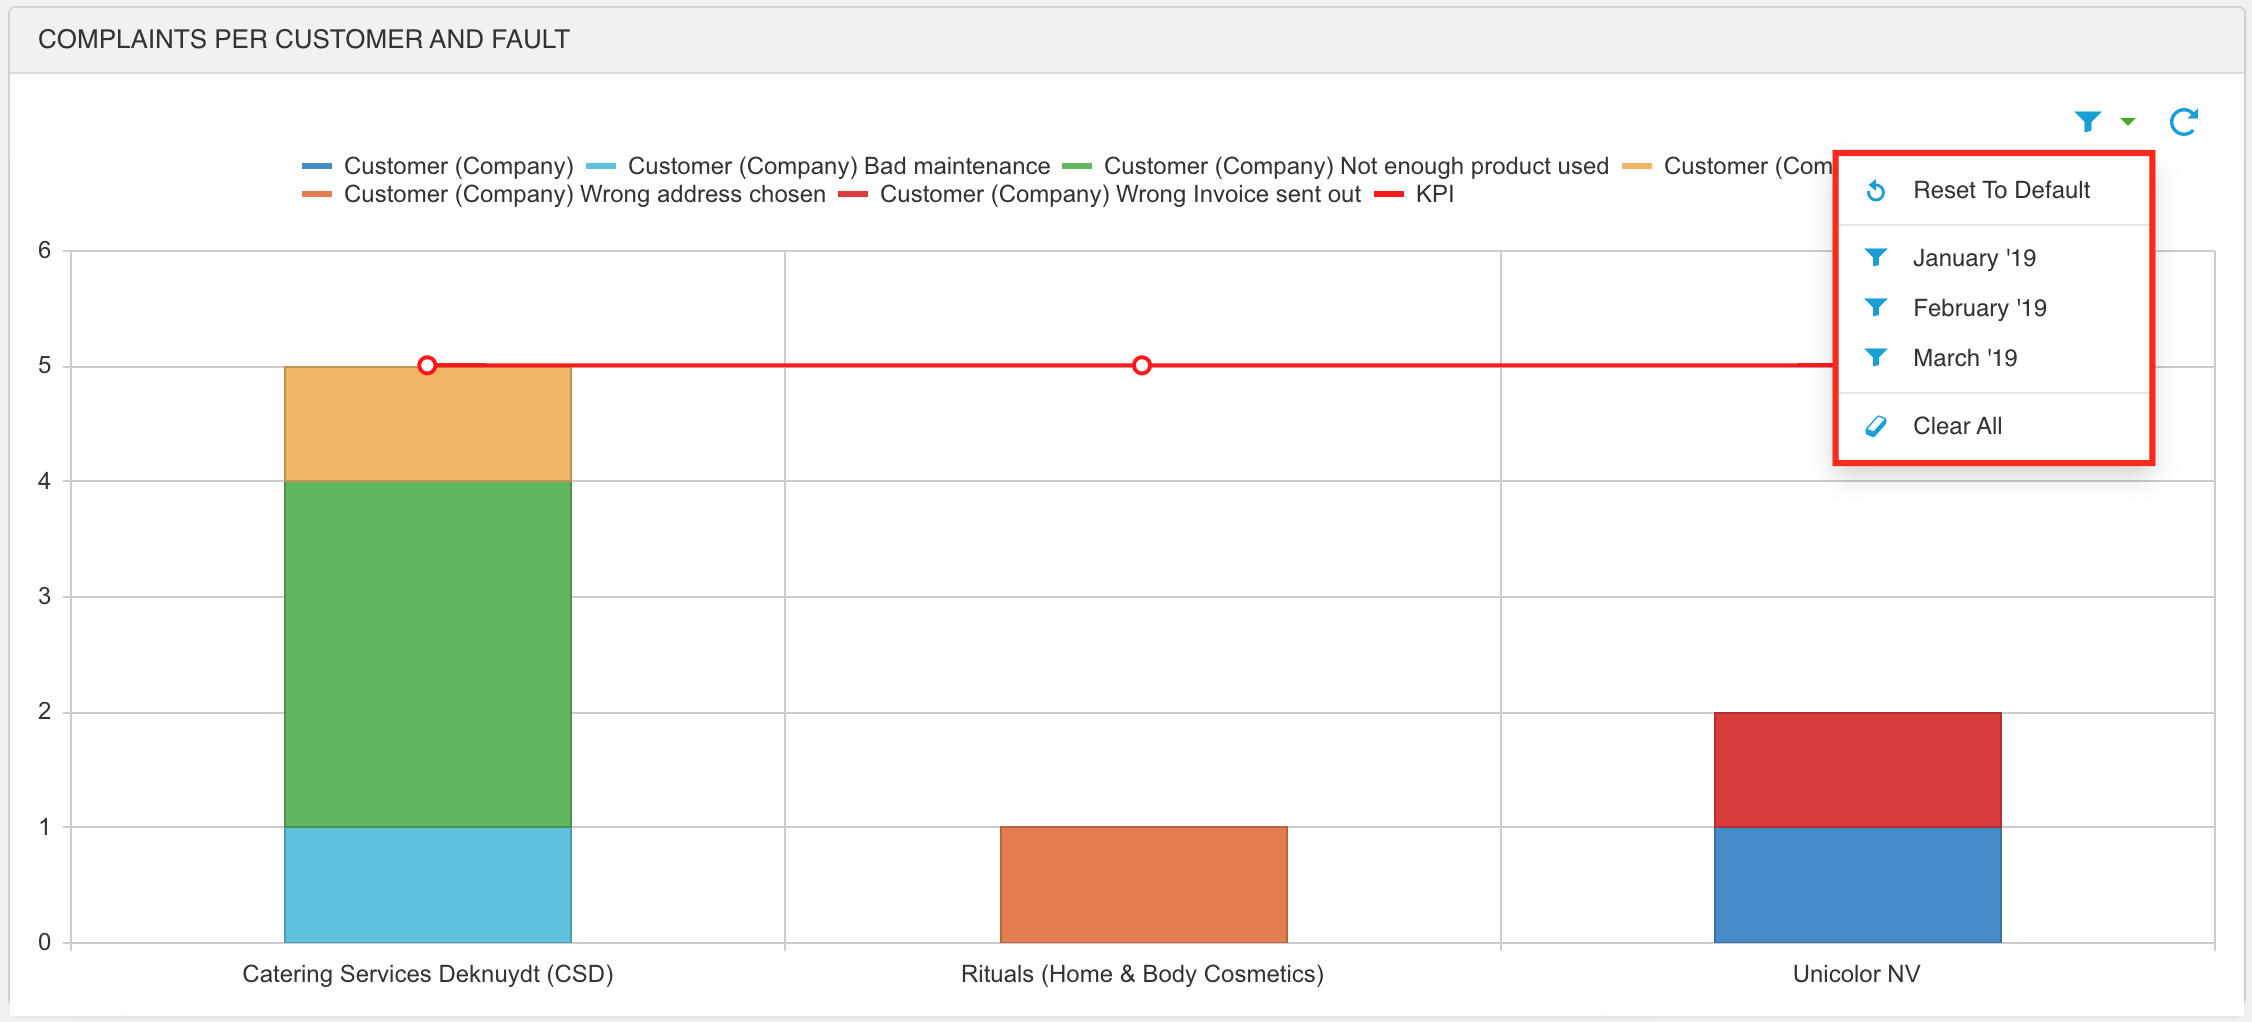The width and height of the screenshot is (2252, 1022).
Task: Toggle KPI legend entry
Action: pos(1414,194)
